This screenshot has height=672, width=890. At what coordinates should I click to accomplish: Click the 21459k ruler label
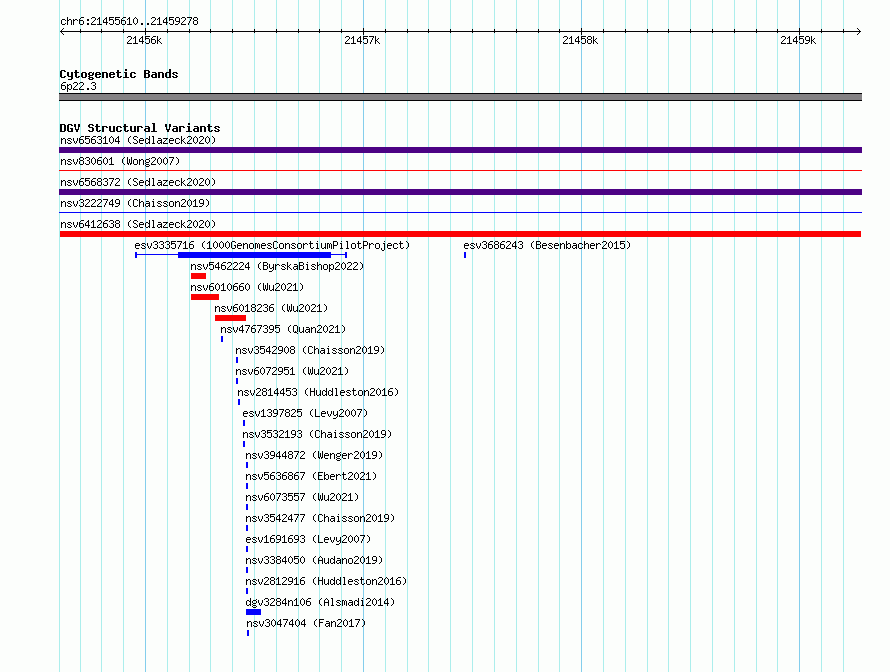click(x=798, y=40)
